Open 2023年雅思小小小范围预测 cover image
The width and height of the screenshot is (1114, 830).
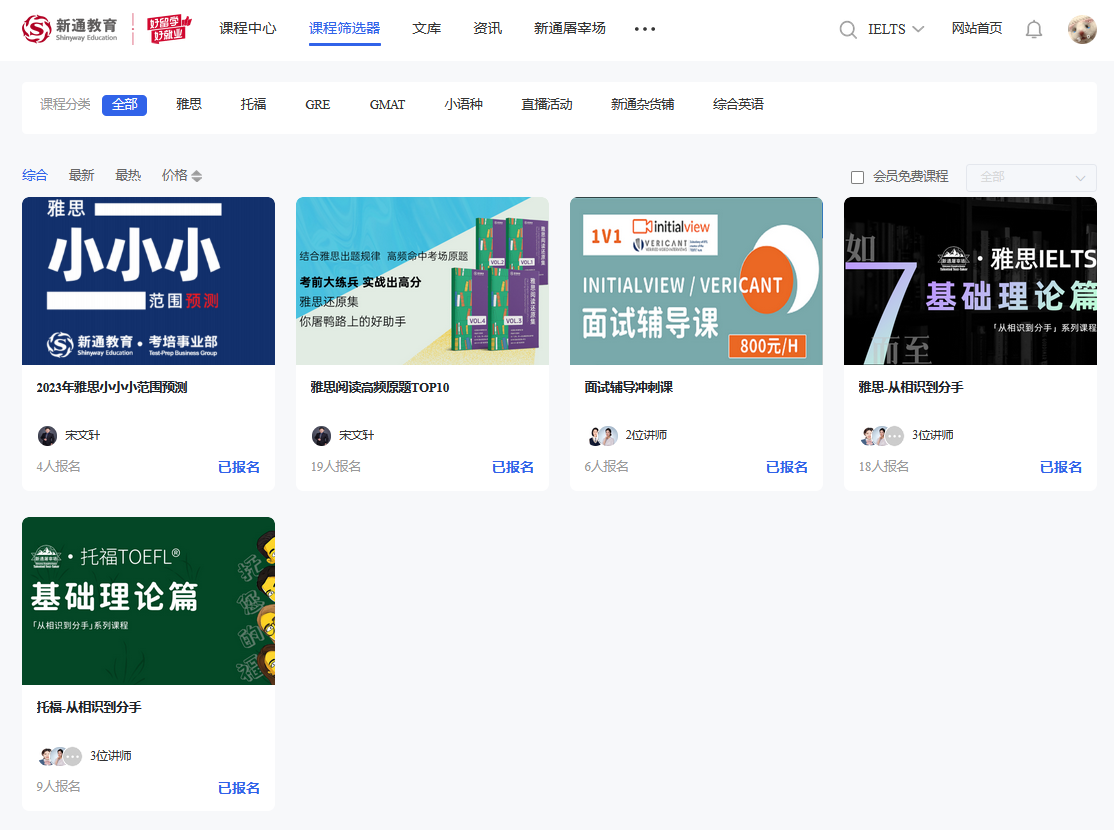148,281
